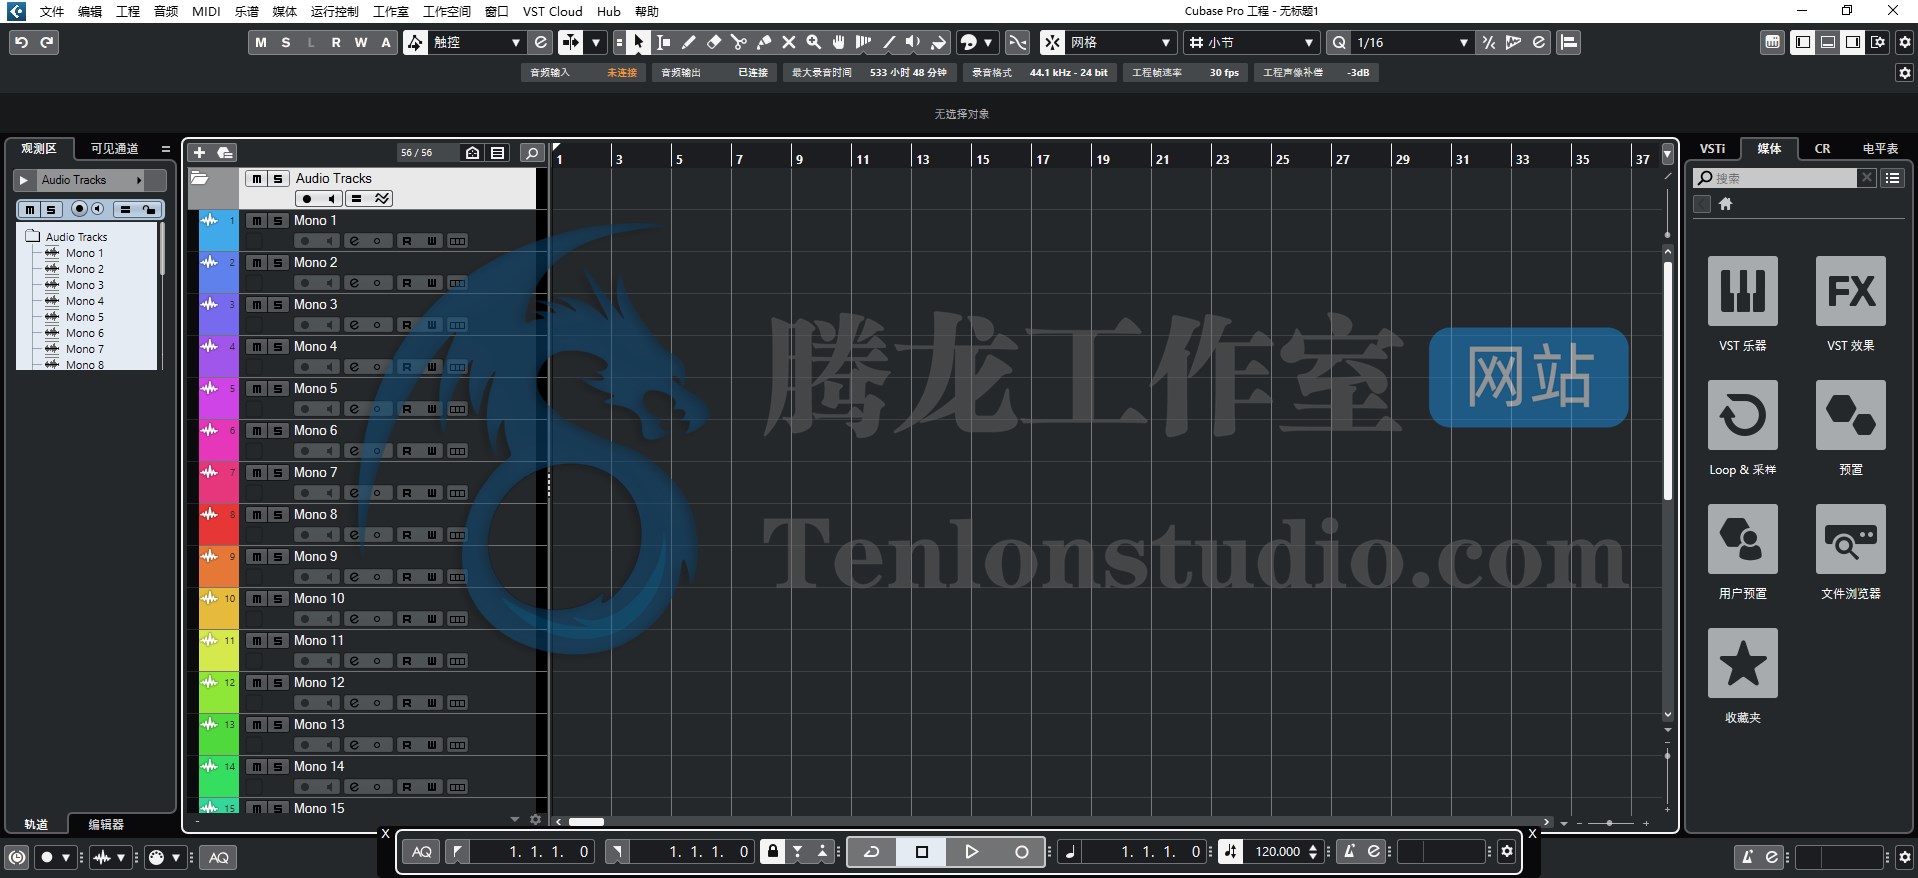Click the AQ button in transport
Image resolution: width=1918 pixels, height=878 pixels.
[422, 852]
